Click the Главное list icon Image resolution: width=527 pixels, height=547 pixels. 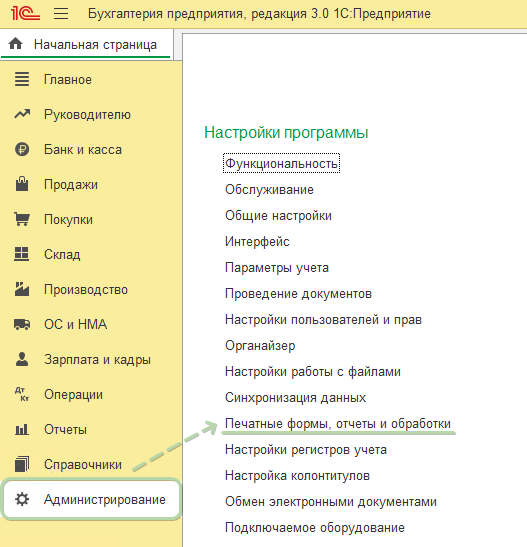pyautogui.click(x=22, y=79)
